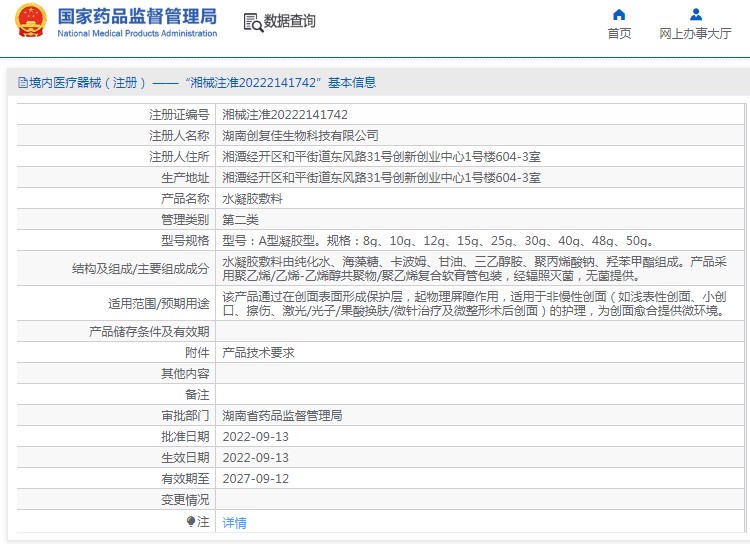
Task: Open the 产品技术要求 attachment
Action: point(258,353)
